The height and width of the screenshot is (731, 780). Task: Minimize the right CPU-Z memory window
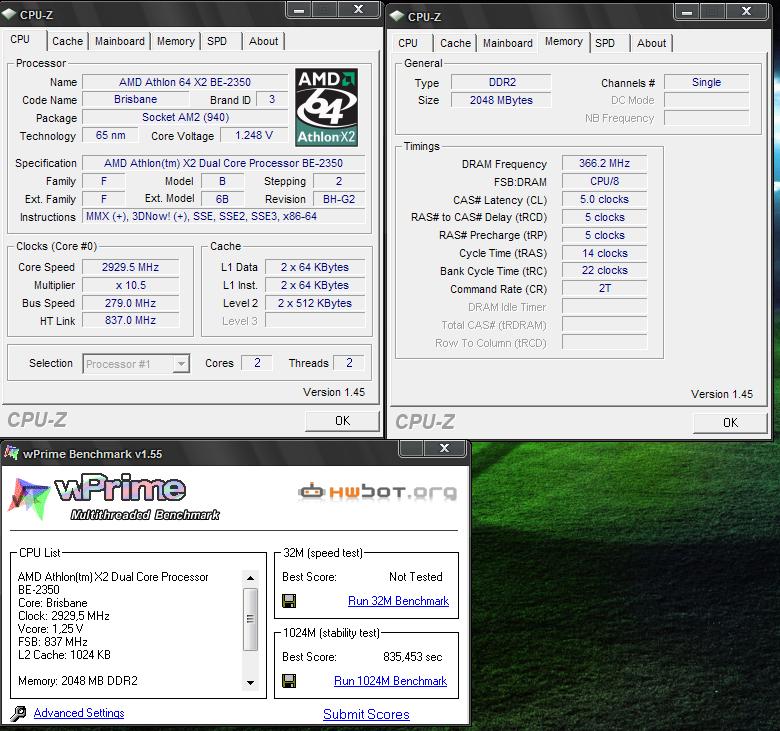[x=687, y=12]
